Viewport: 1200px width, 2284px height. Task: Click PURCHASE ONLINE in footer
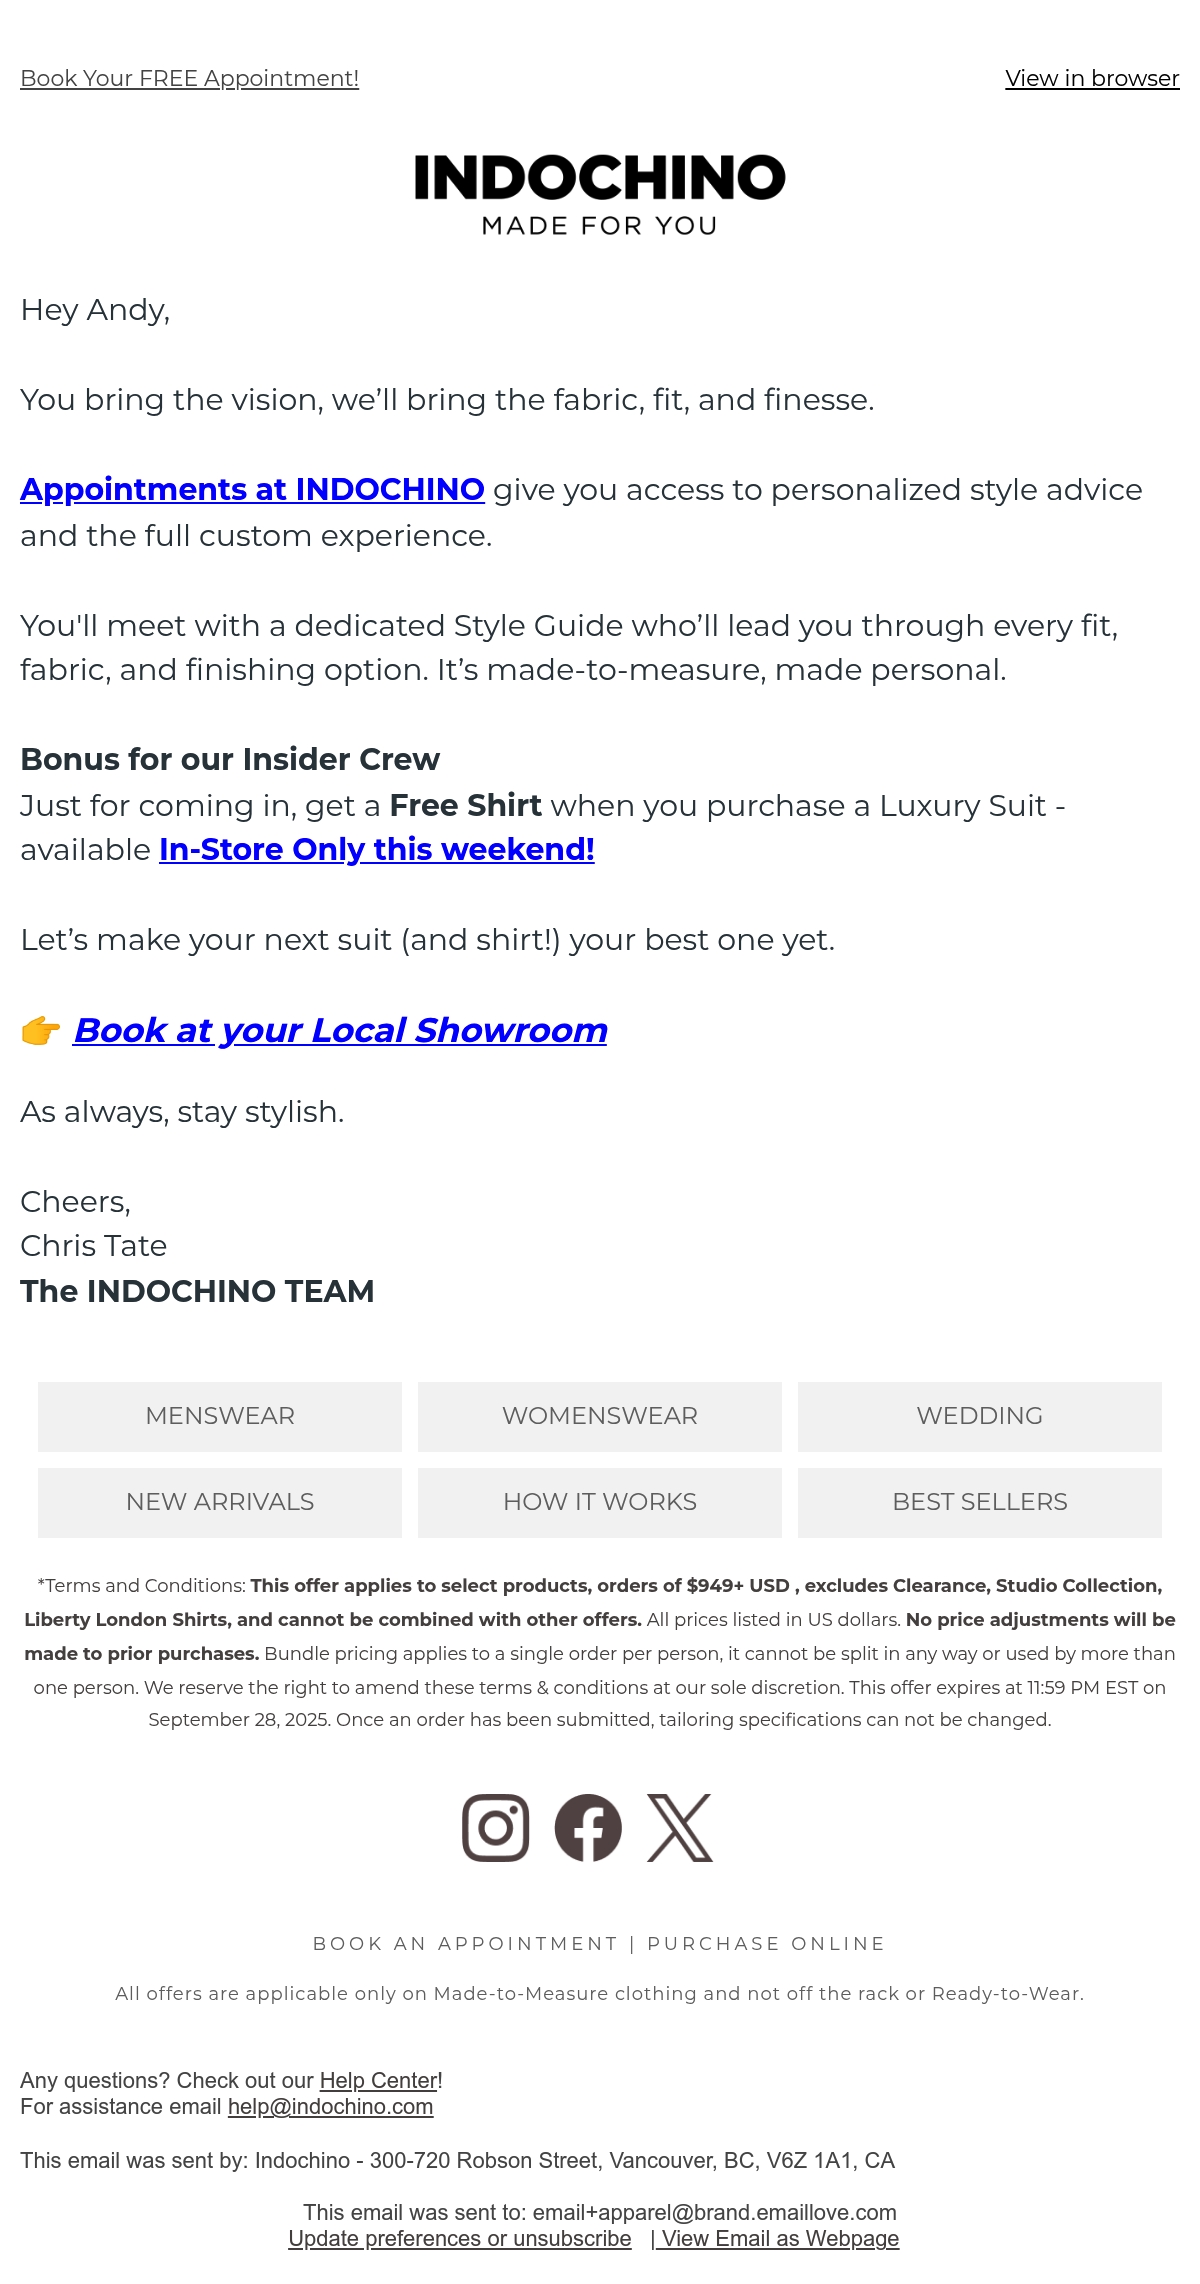pyautogui.click(x=766, y=1943)
